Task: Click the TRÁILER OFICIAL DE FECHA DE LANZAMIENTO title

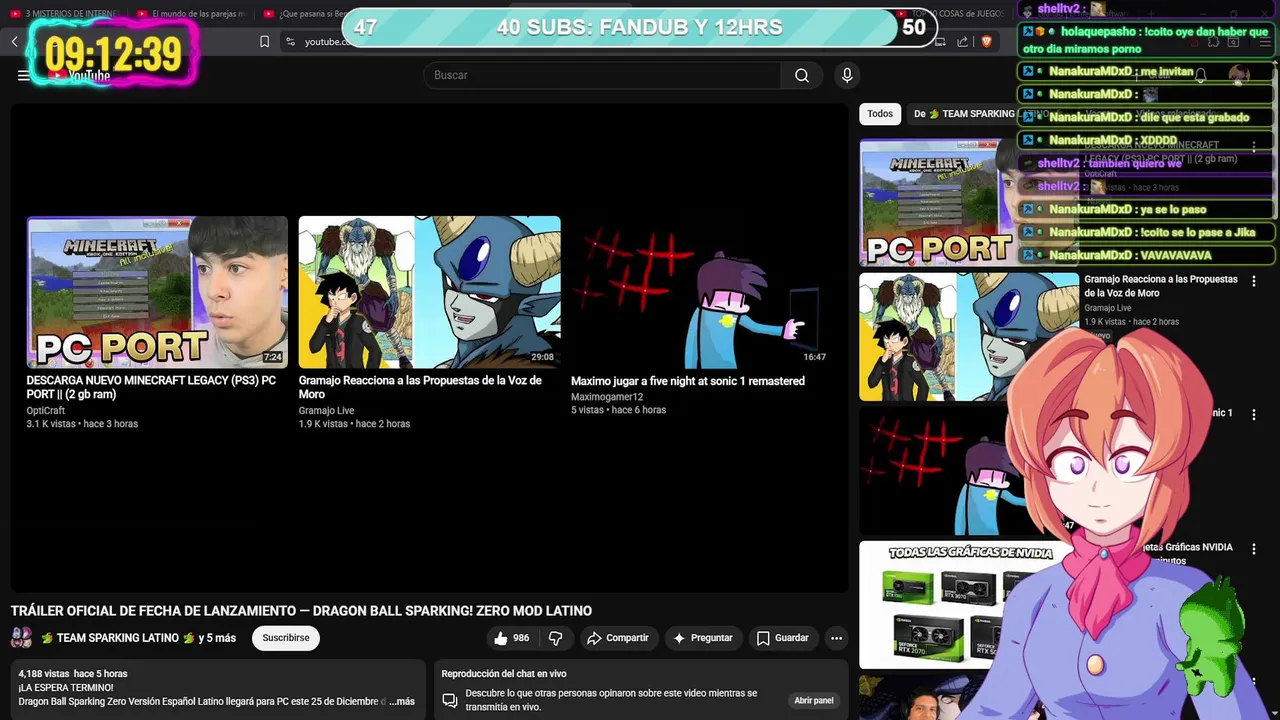Action: click(x=301, y=611)
